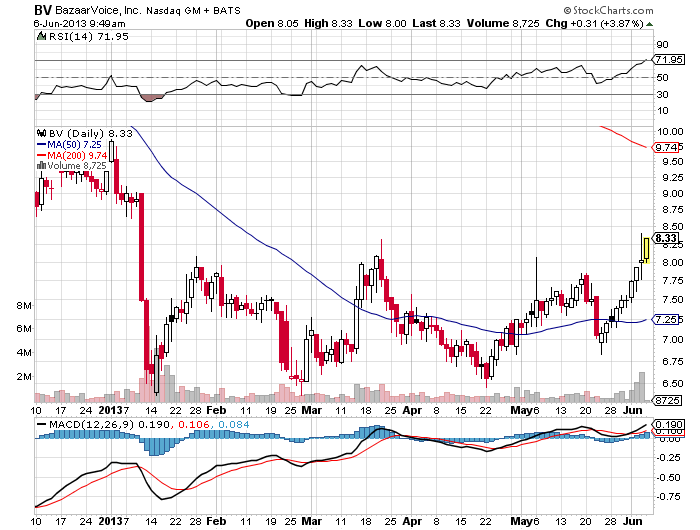The height and width of the screenshot is (530, 700).
Task: Click the 8.33 last price tag
Action: tap(667, 238)
